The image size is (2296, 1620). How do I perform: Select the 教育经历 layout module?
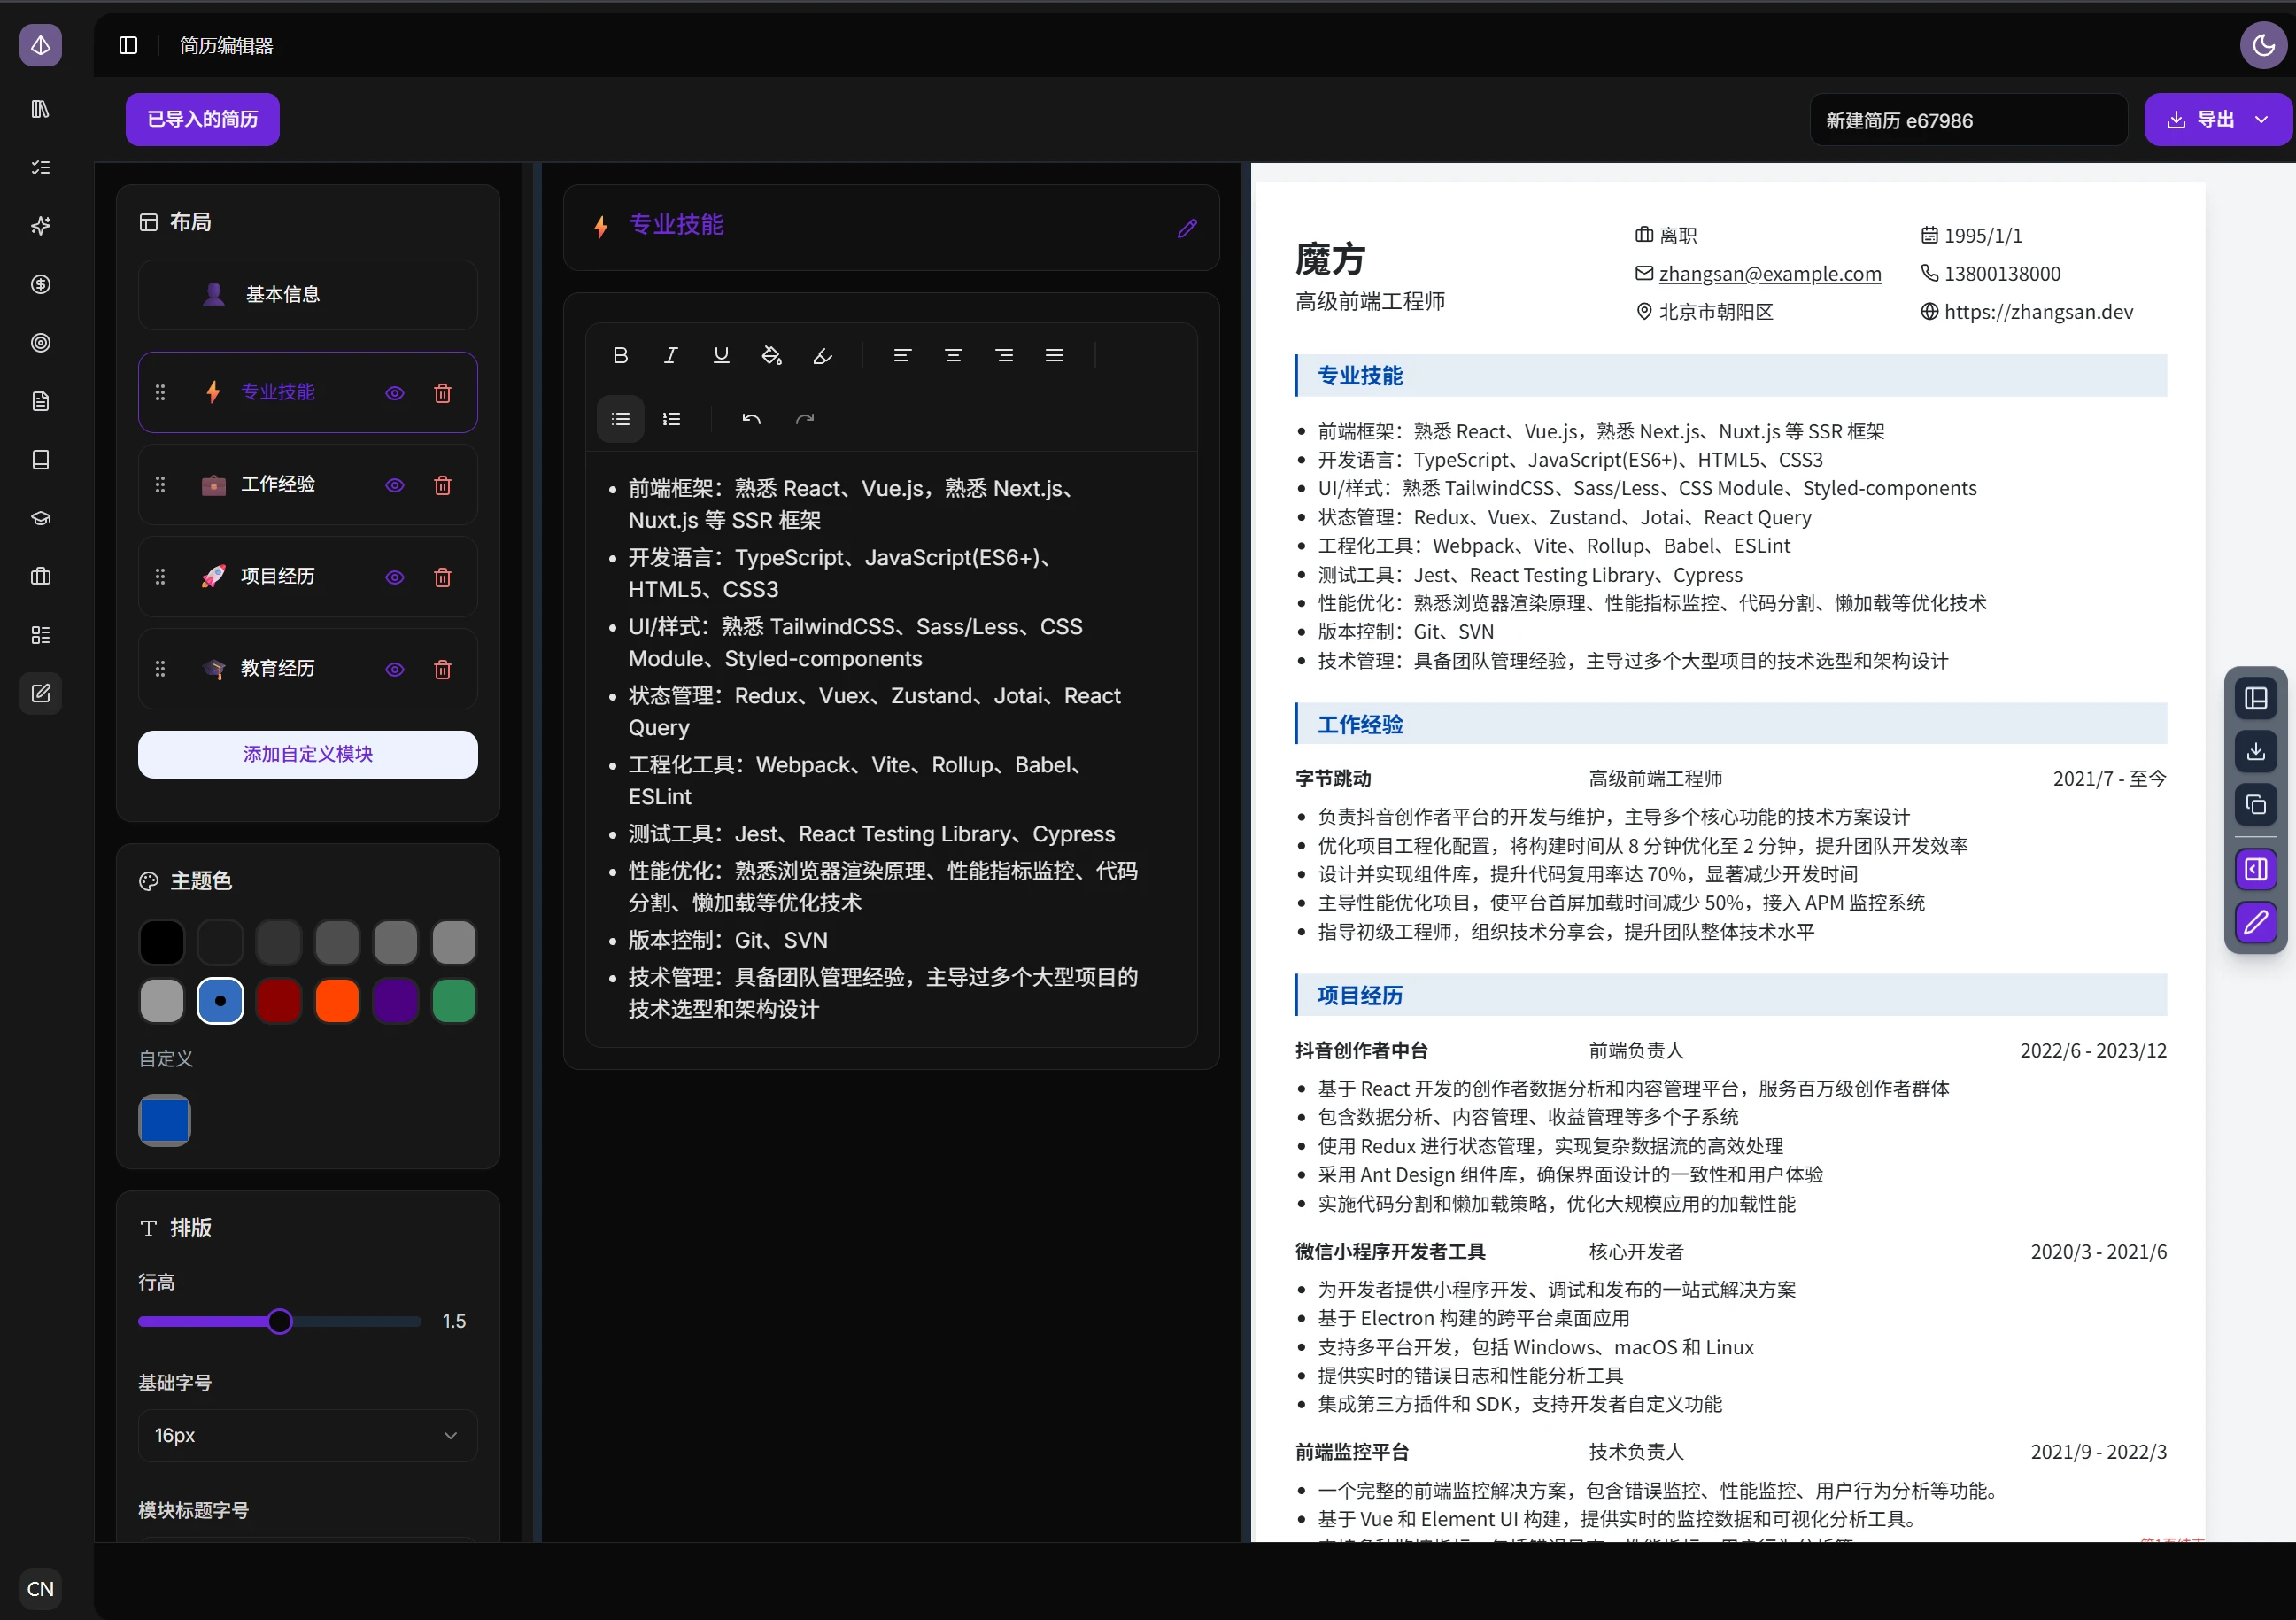308,668
